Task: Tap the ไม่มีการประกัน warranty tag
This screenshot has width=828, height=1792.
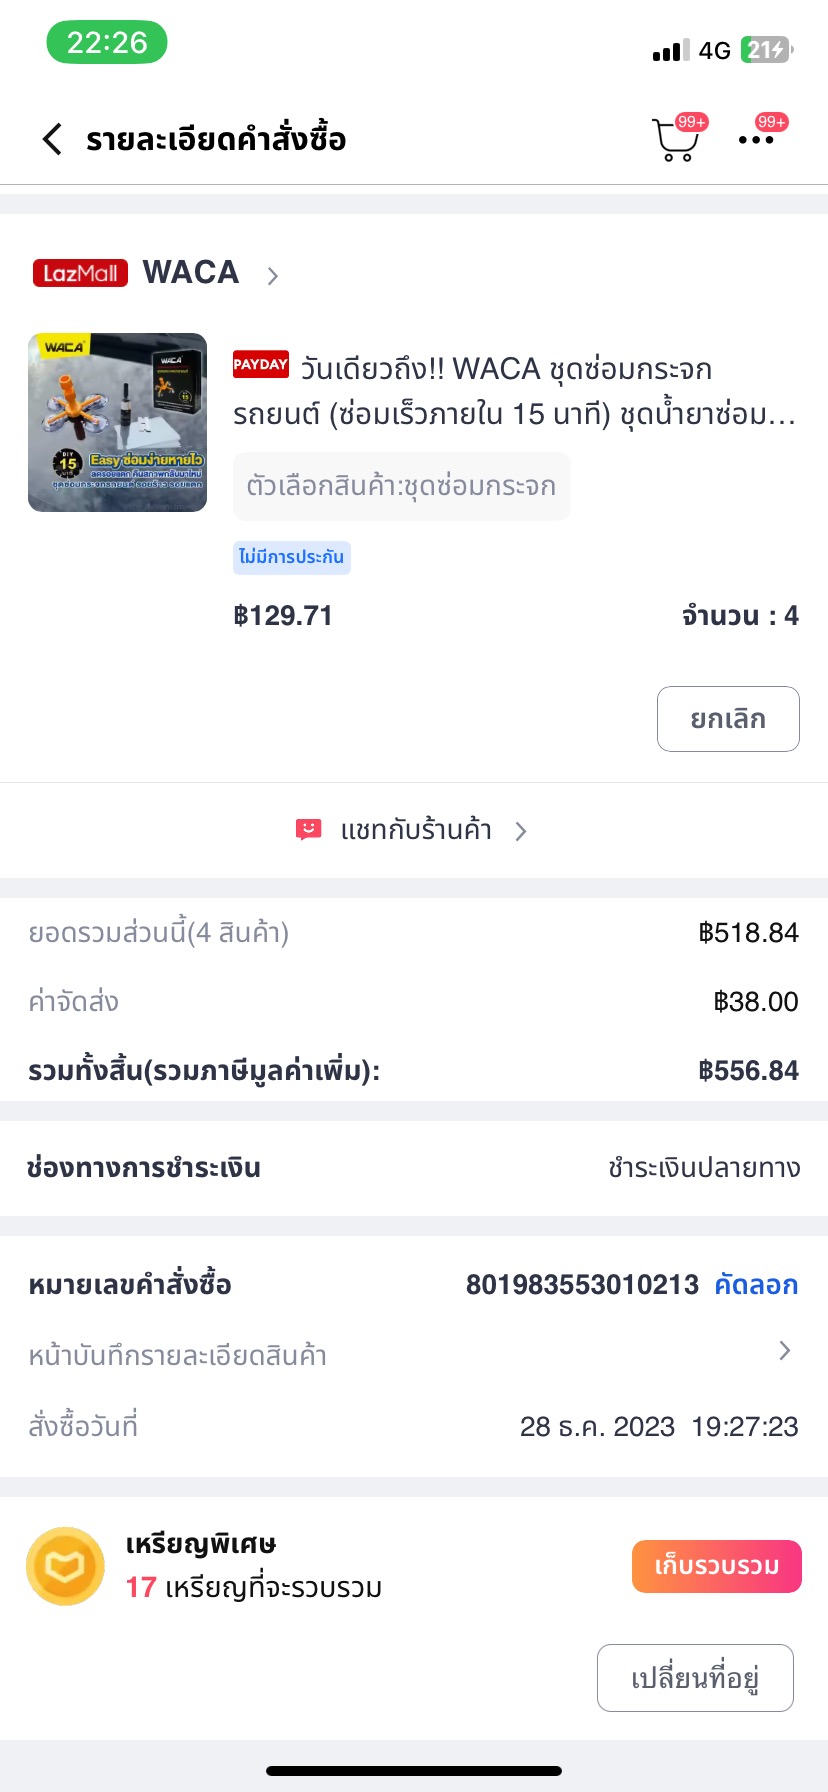Action: [291, 557]
